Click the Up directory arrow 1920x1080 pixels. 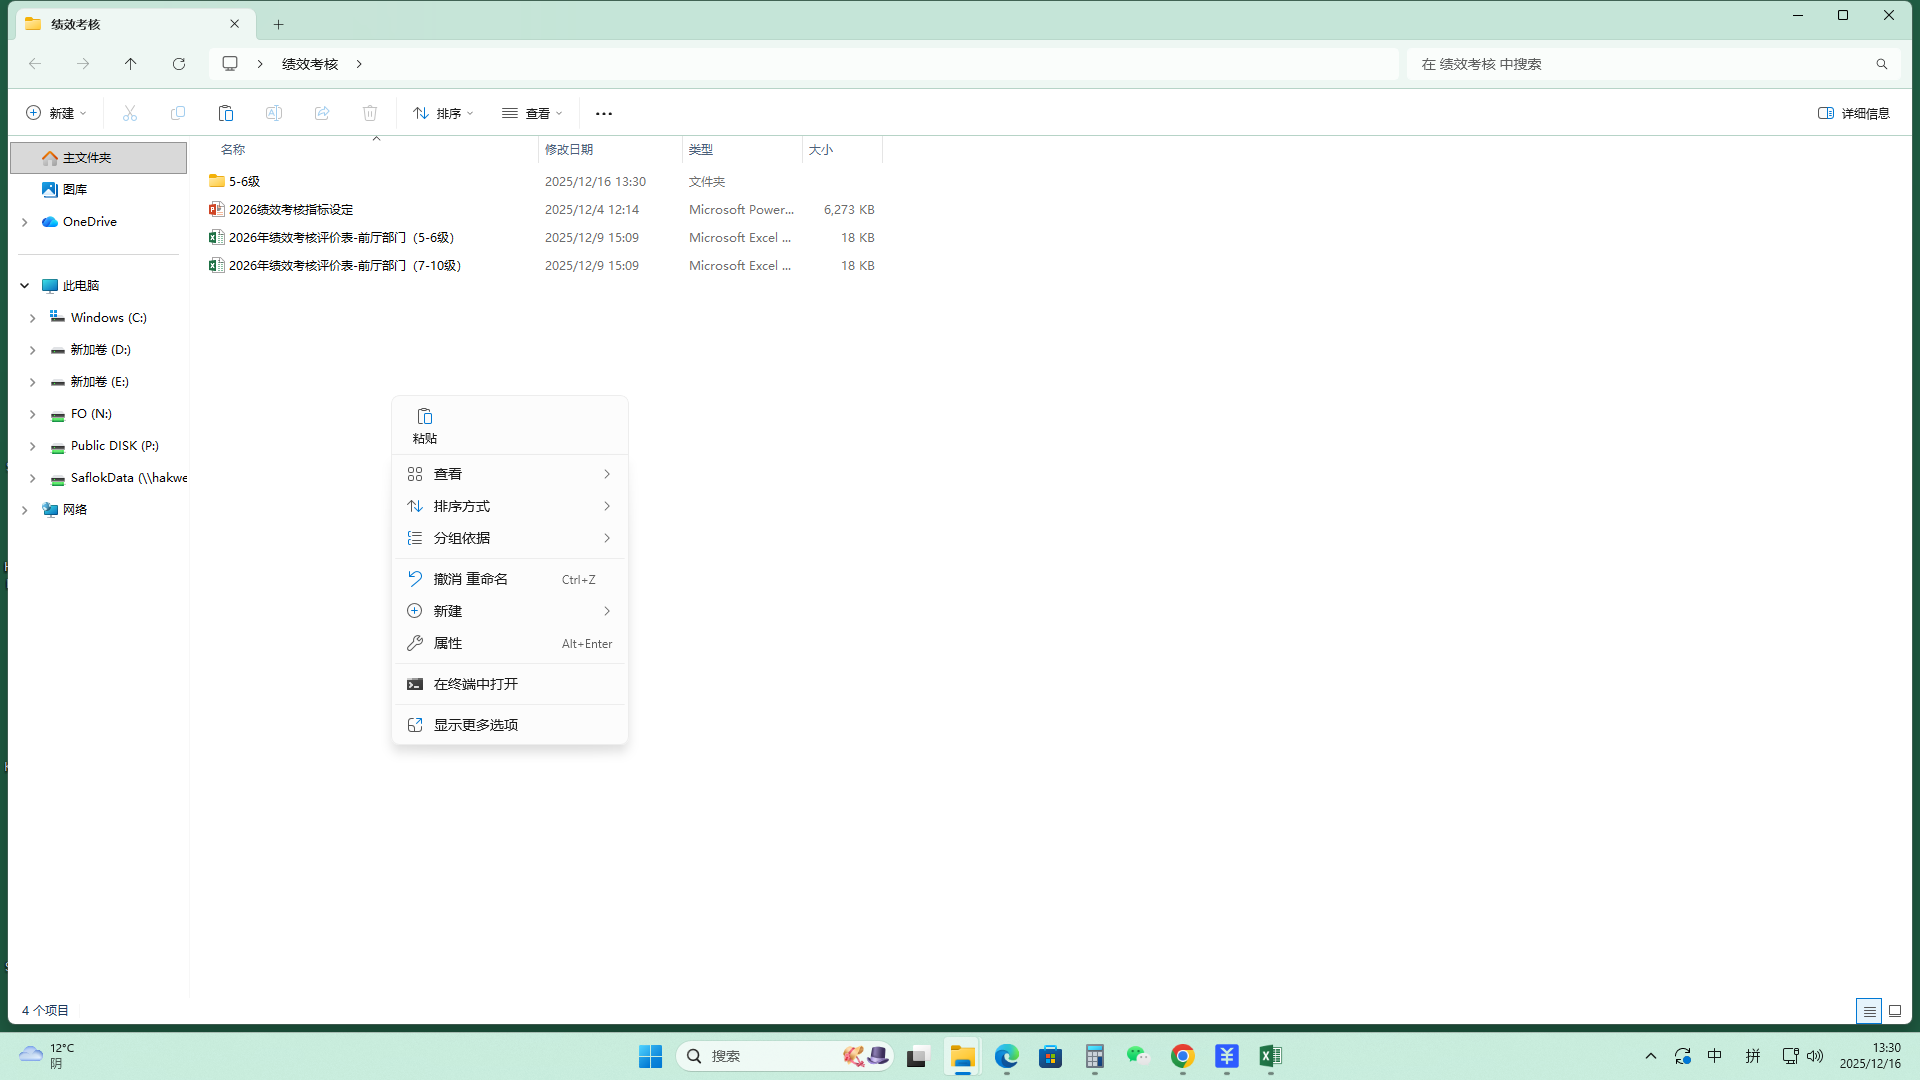pos(131,64)
